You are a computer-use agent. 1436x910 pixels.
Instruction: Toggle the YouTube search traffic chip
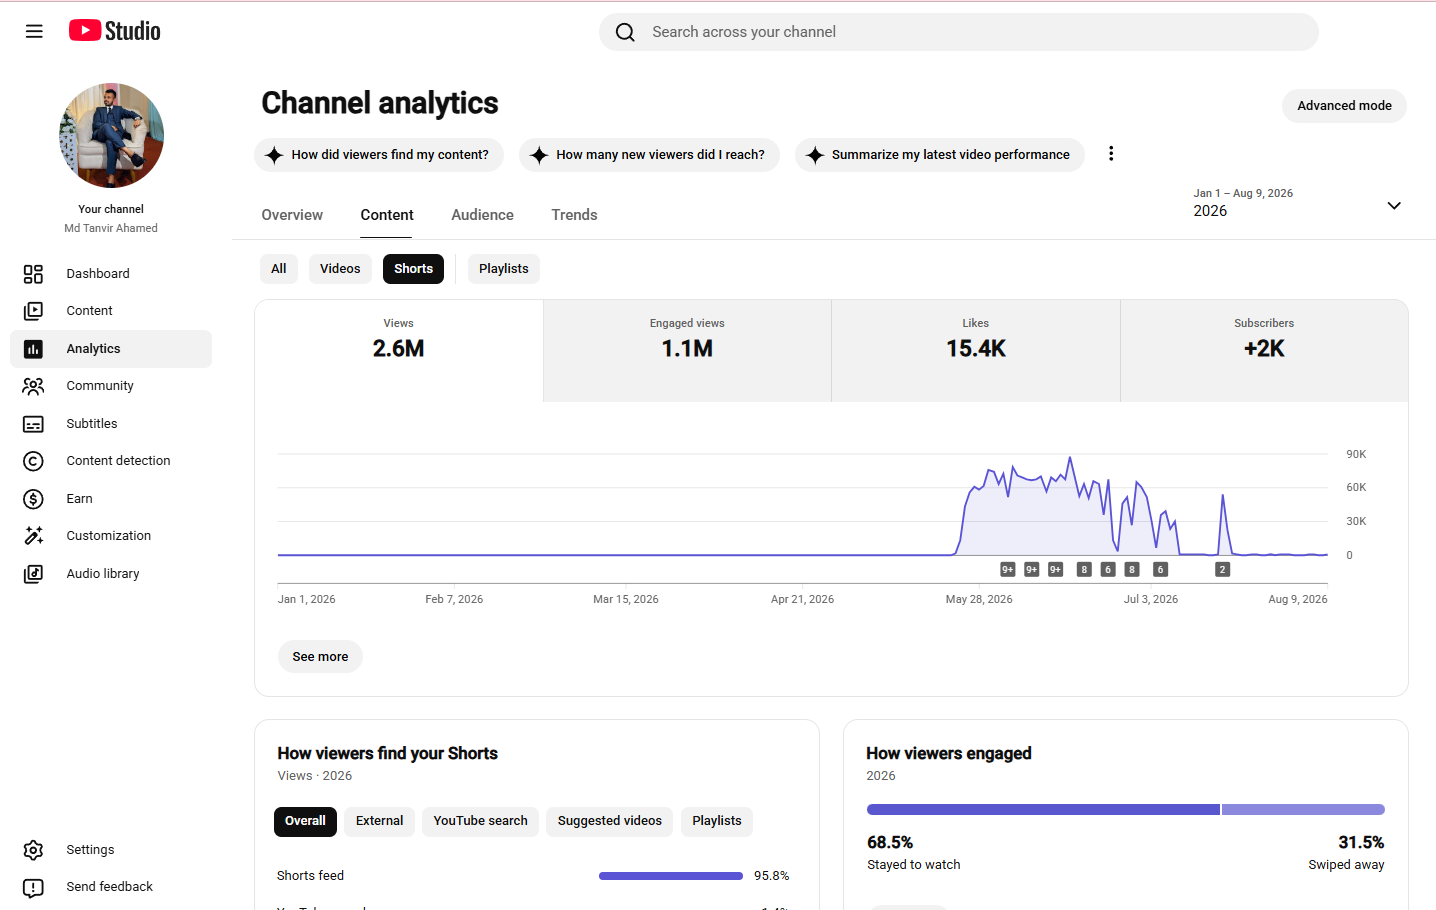click(480, 822)
